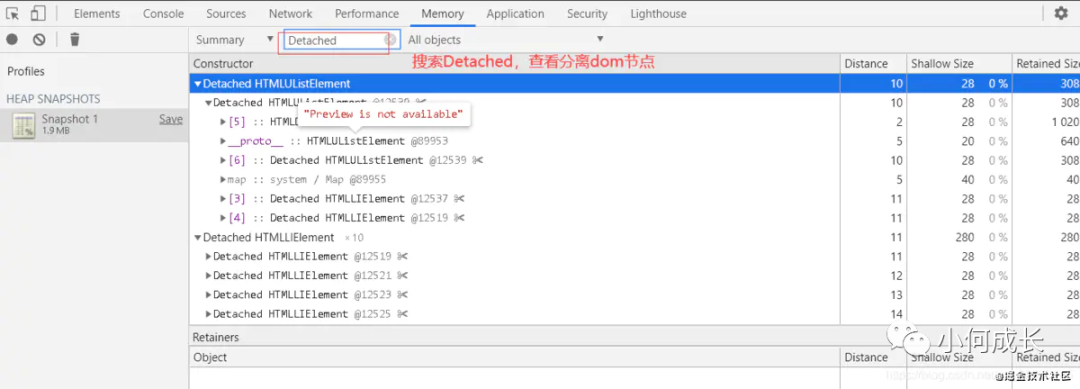Click the ×10 instance count label
The width and height of the screenshot is (1080, 389).
pos(354,238)
